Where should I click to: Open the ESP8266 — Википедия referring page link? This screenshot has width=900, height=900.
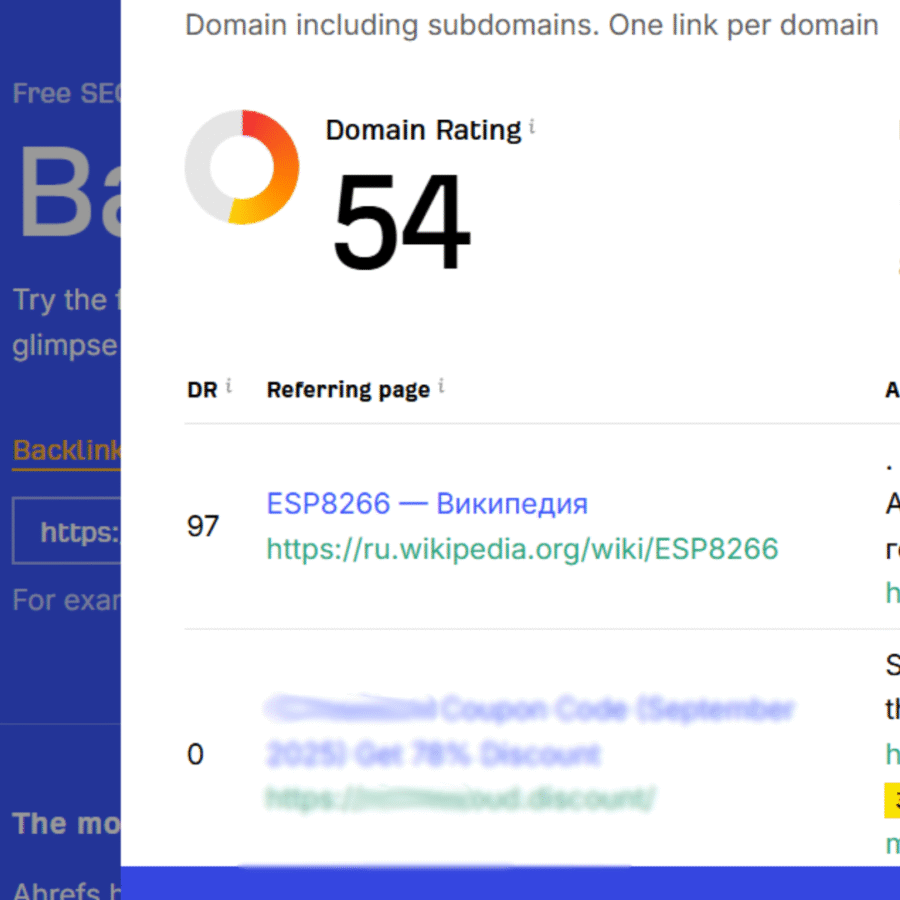tap(426, 504)
